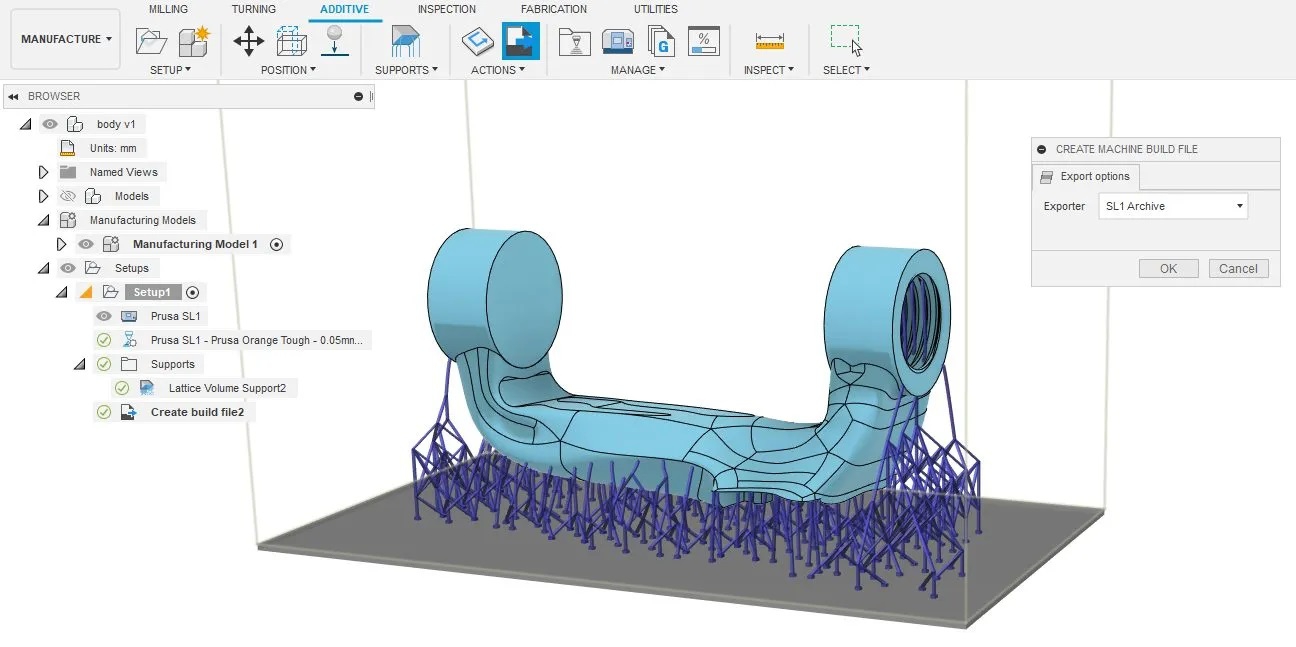
Task: Open the Volume Support tool icon
Action: (406, 42)
